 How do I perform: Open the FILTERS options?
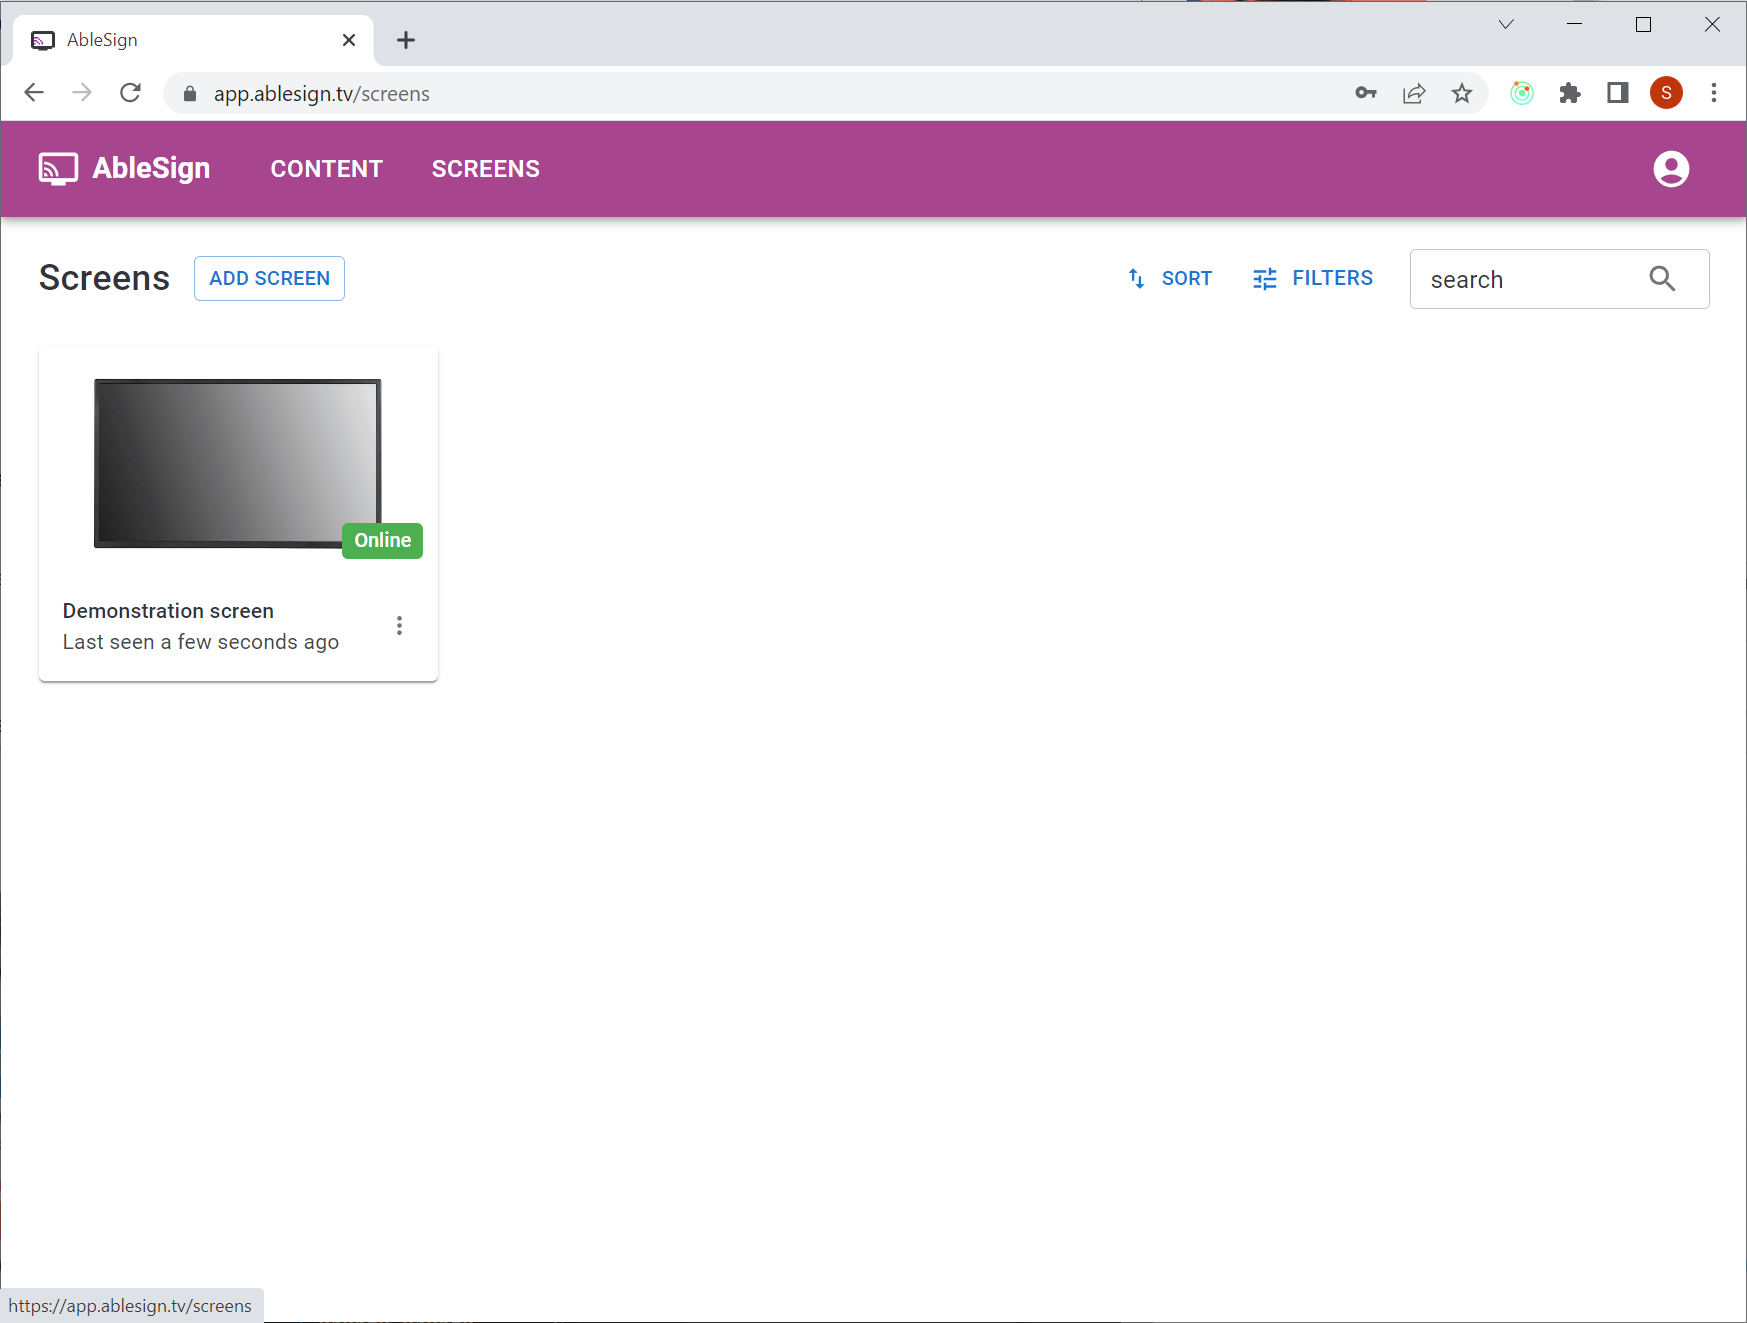click(1264, 278)
